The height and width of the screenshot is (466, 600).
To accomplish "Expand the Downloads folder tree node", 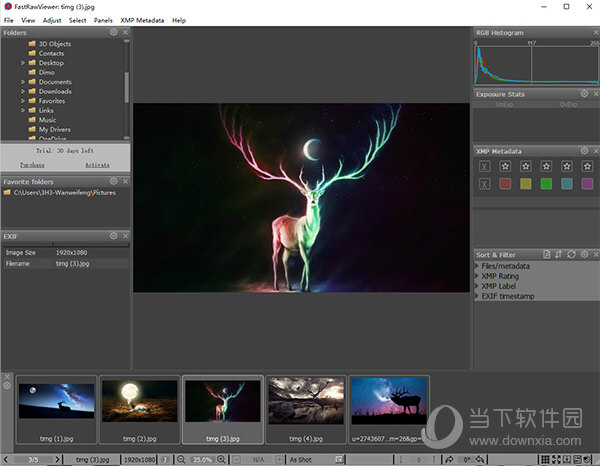I will click(23, 91).
